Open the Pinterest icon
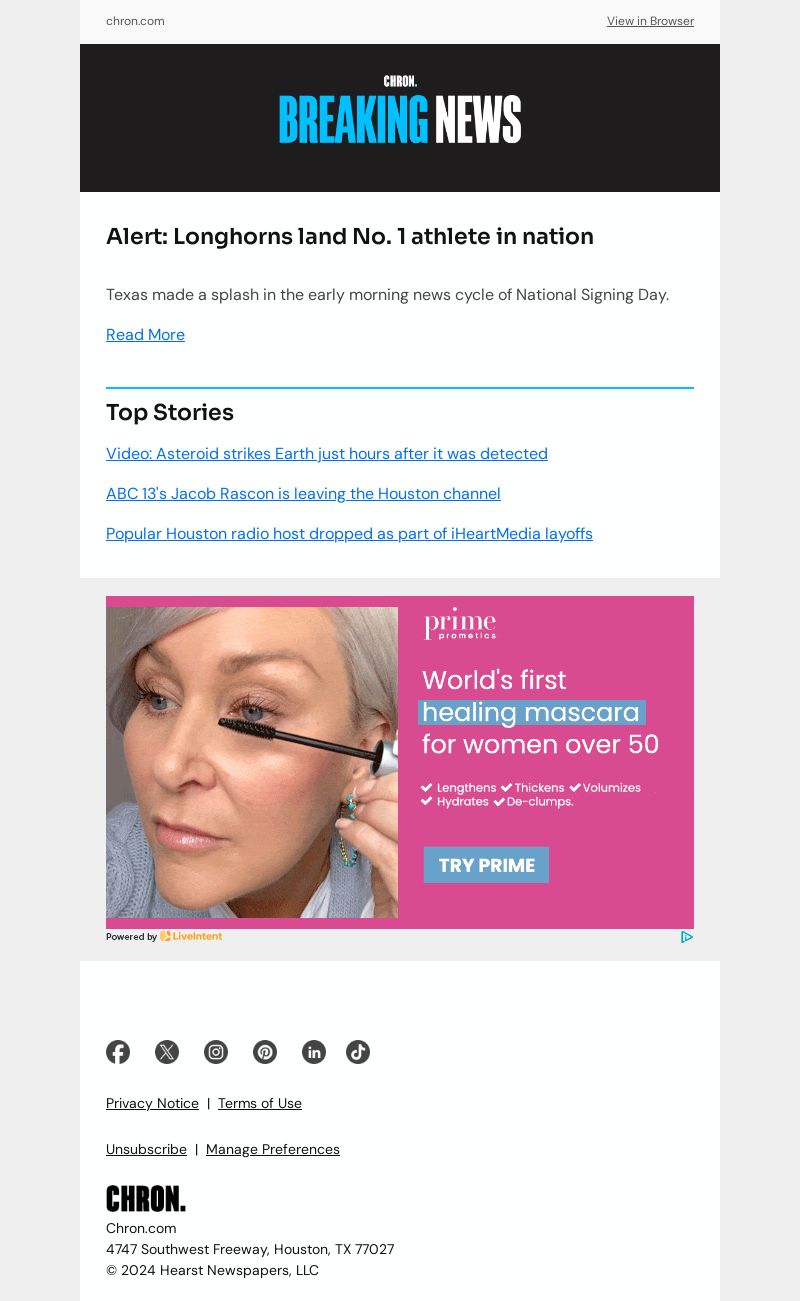 (265, 1052)
